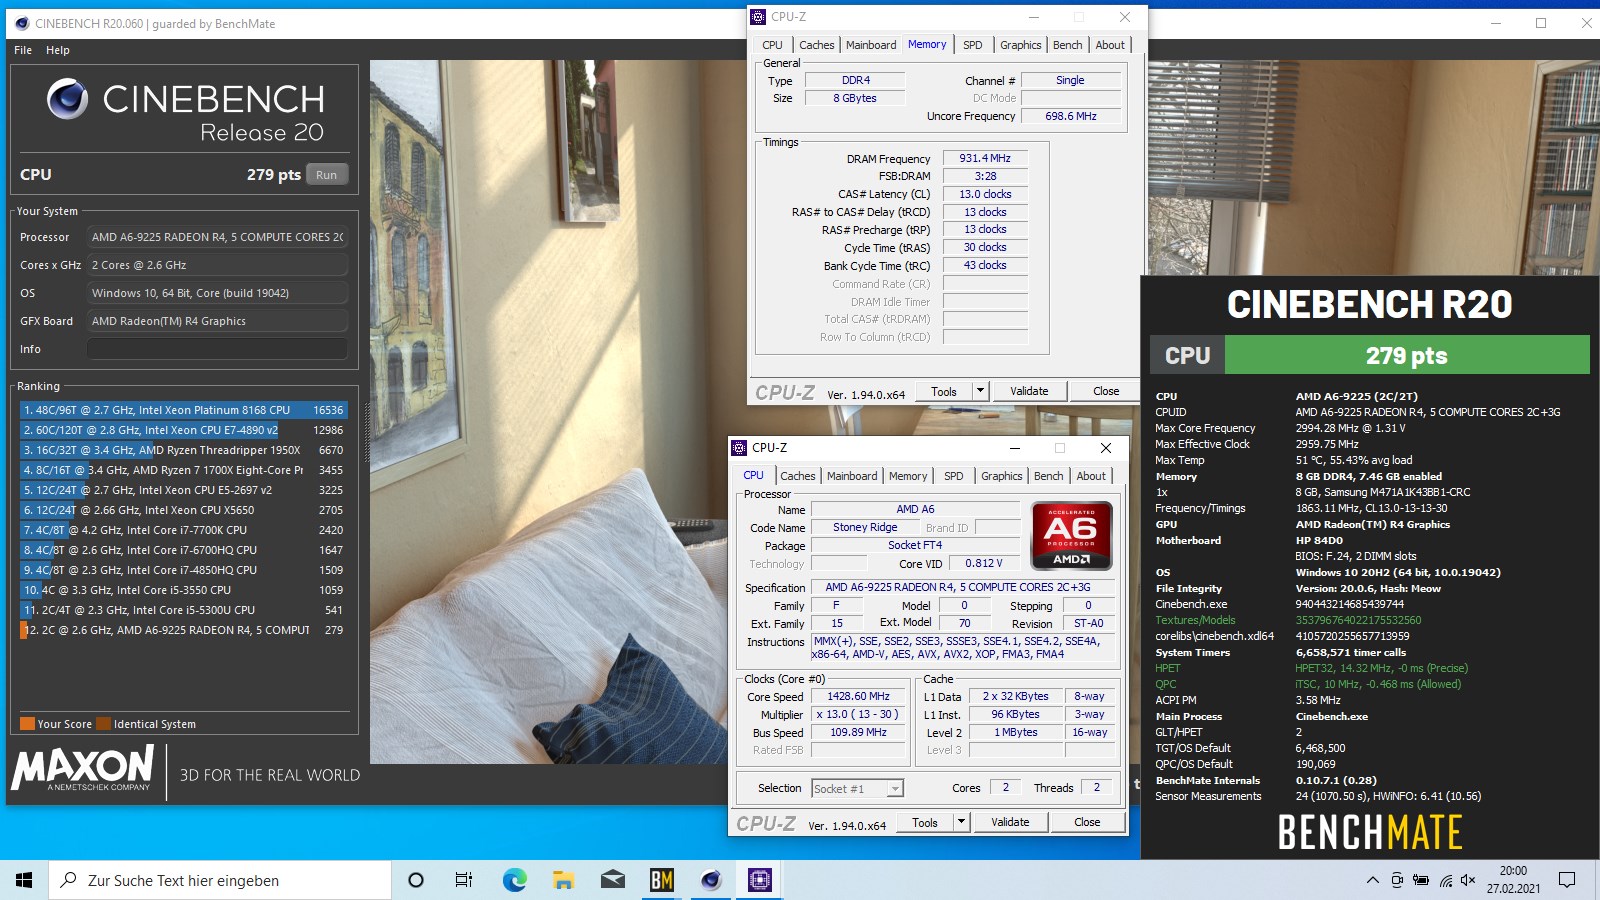Show hidden system tray icons

tap(1372, 881)
